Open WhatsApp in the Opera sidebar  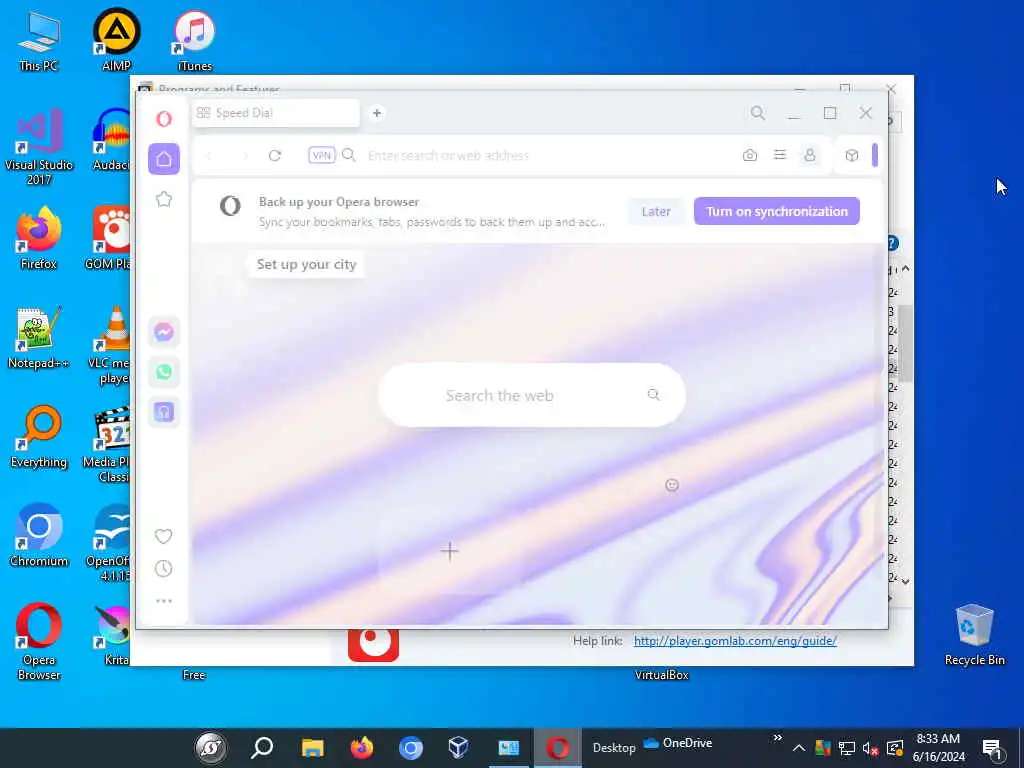(164, 372)
